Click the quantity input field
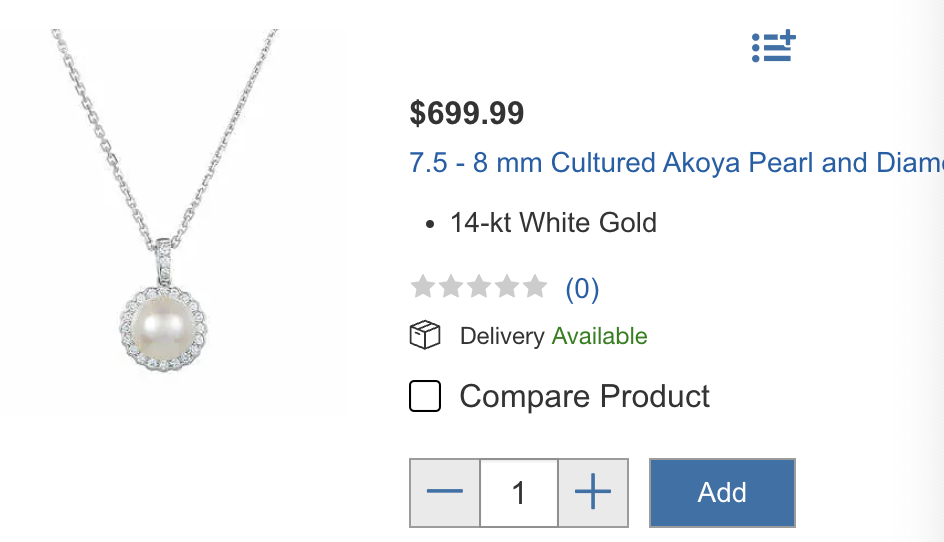 pos(519,492)
